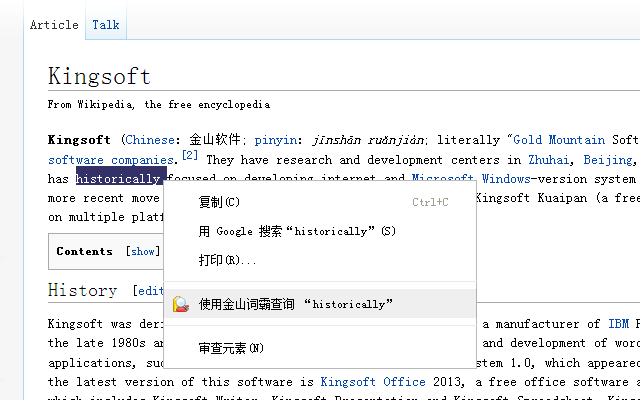Click the Chinese name 金山软件
640x400 pixels.
[x=215, y=140]
